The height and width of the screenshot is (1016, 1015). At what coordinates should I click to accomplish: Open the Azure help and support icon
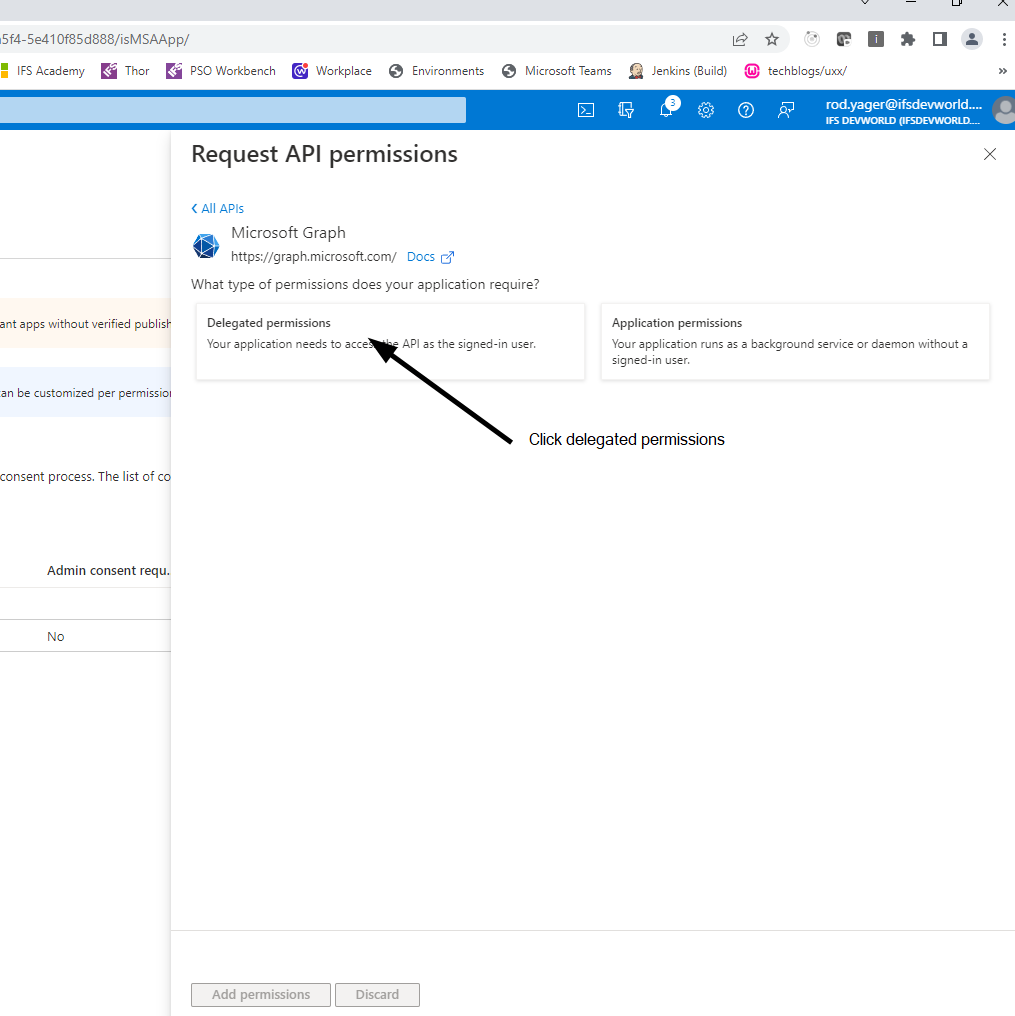746,110
